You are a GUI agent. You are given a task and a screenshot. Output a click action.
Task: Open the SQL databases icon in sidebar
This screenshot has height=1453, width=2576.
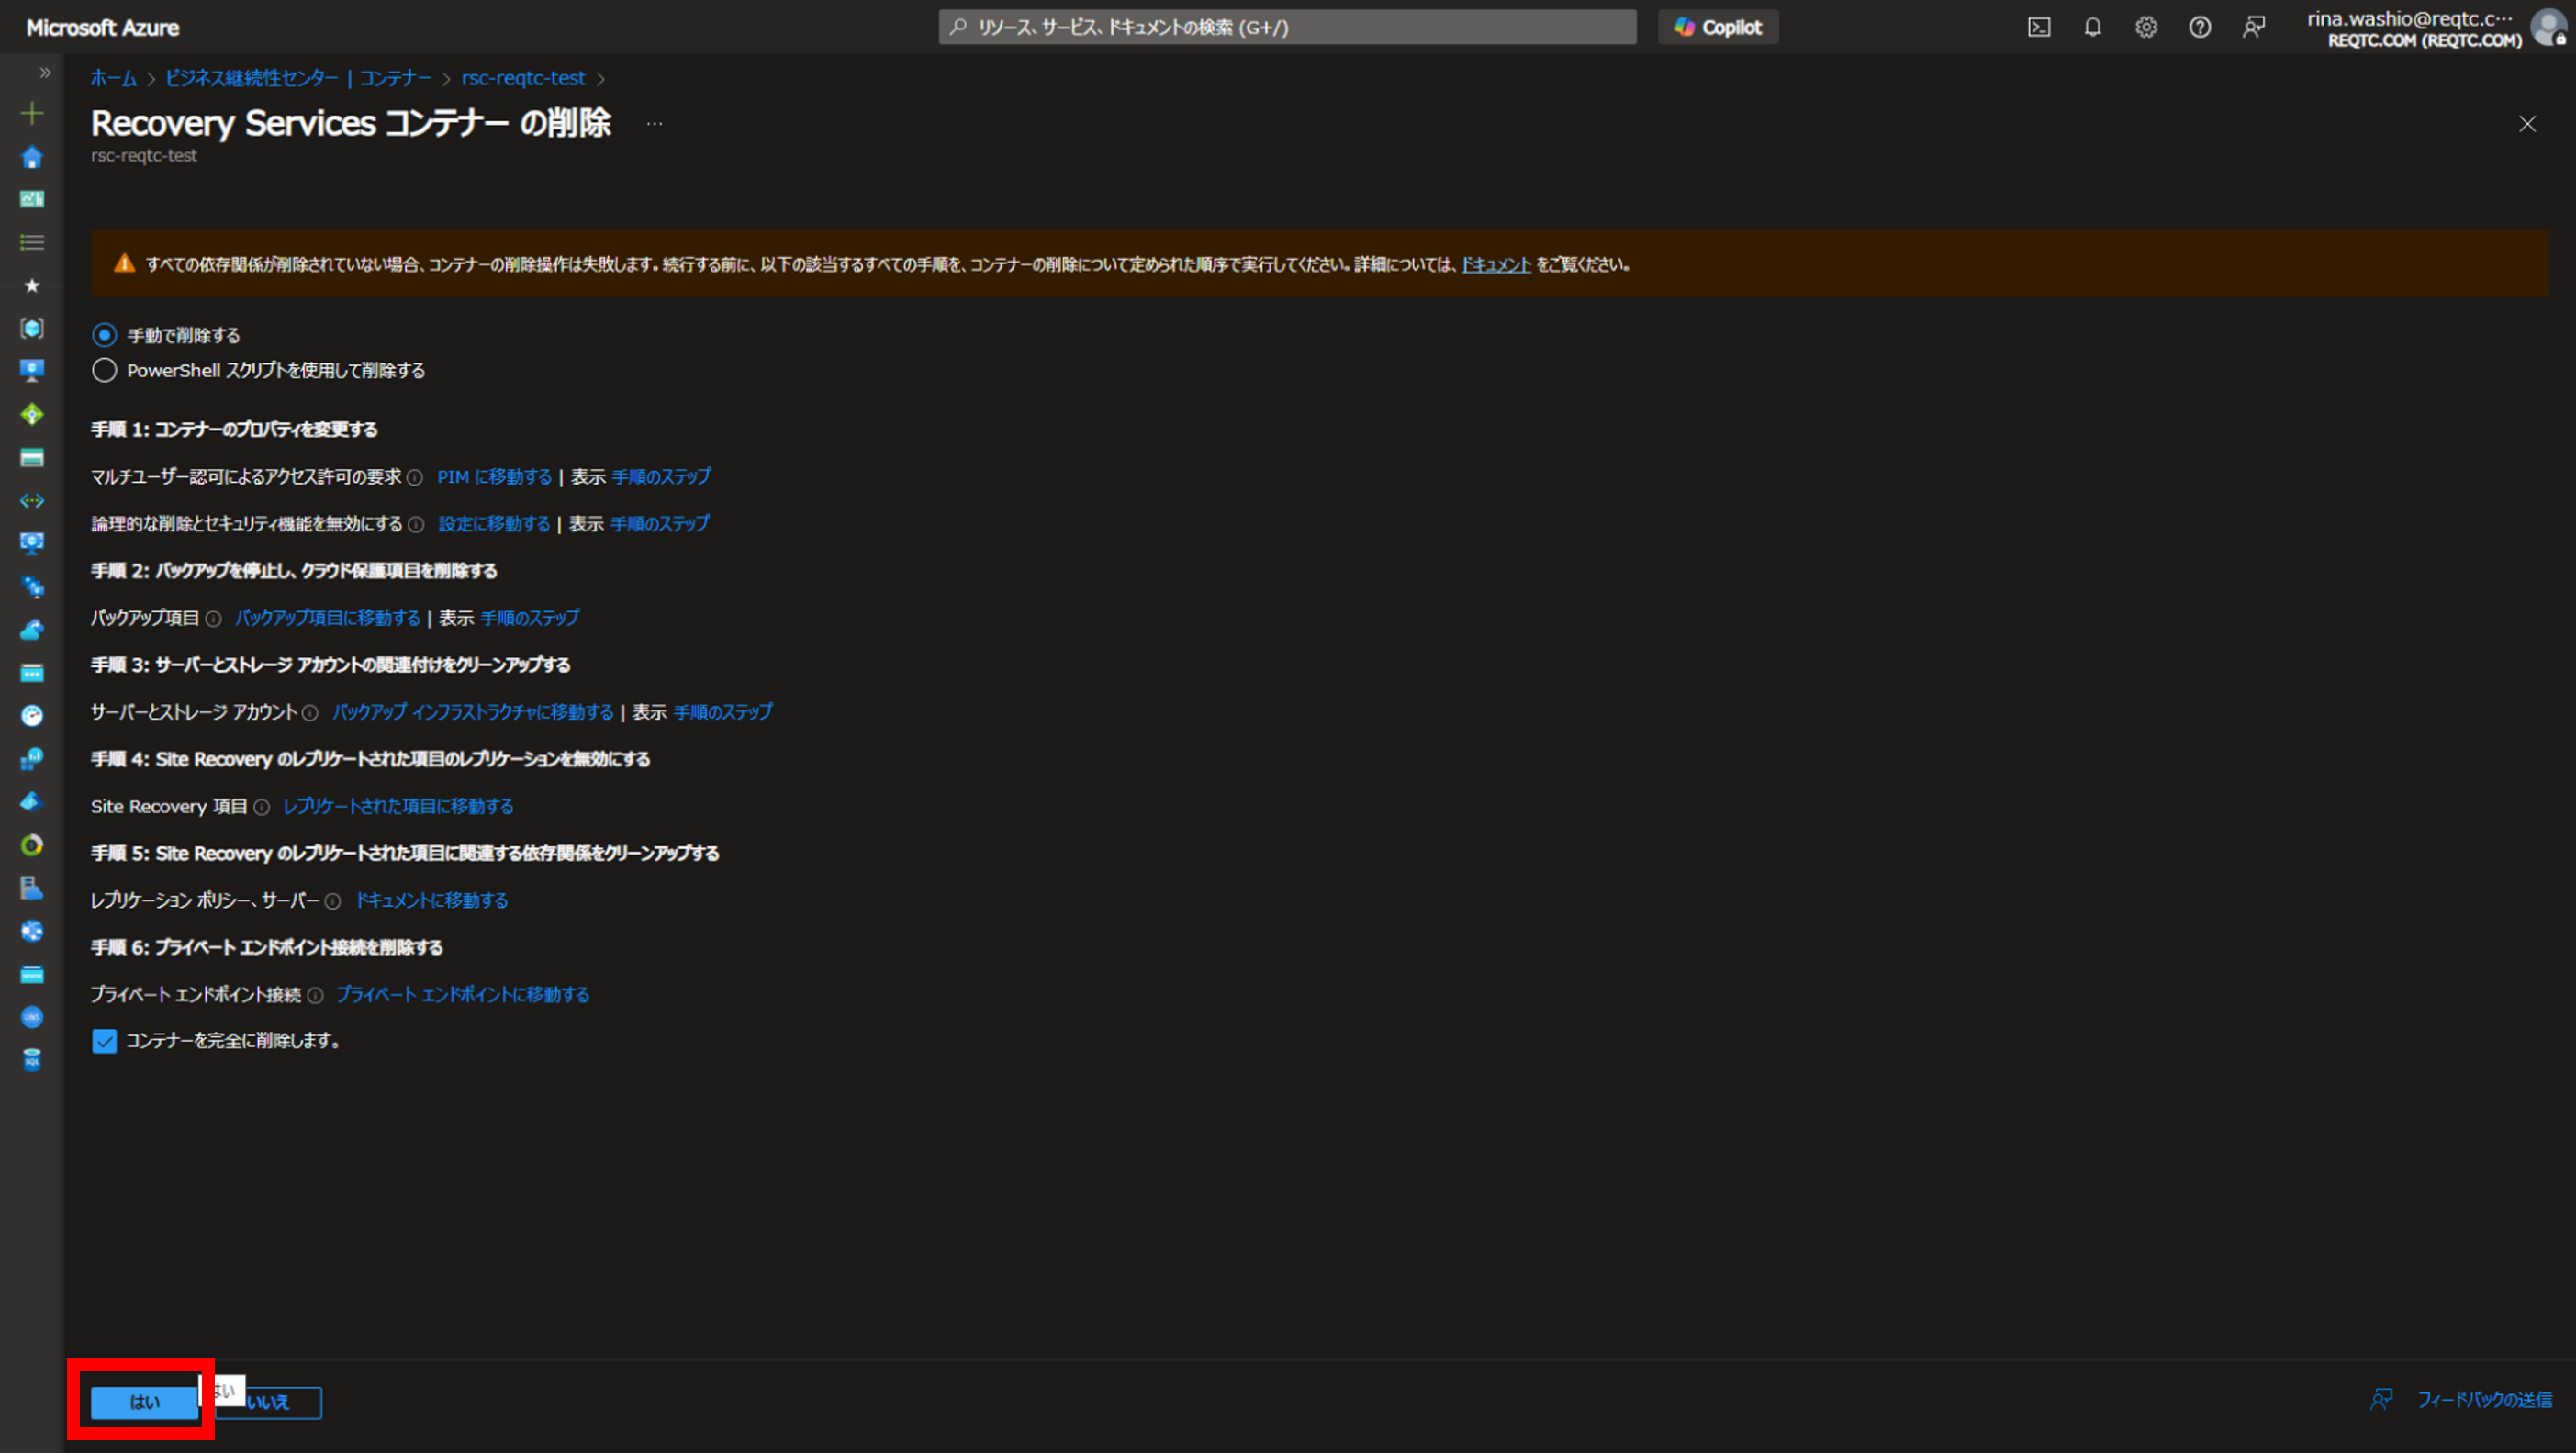point(32,1060)
